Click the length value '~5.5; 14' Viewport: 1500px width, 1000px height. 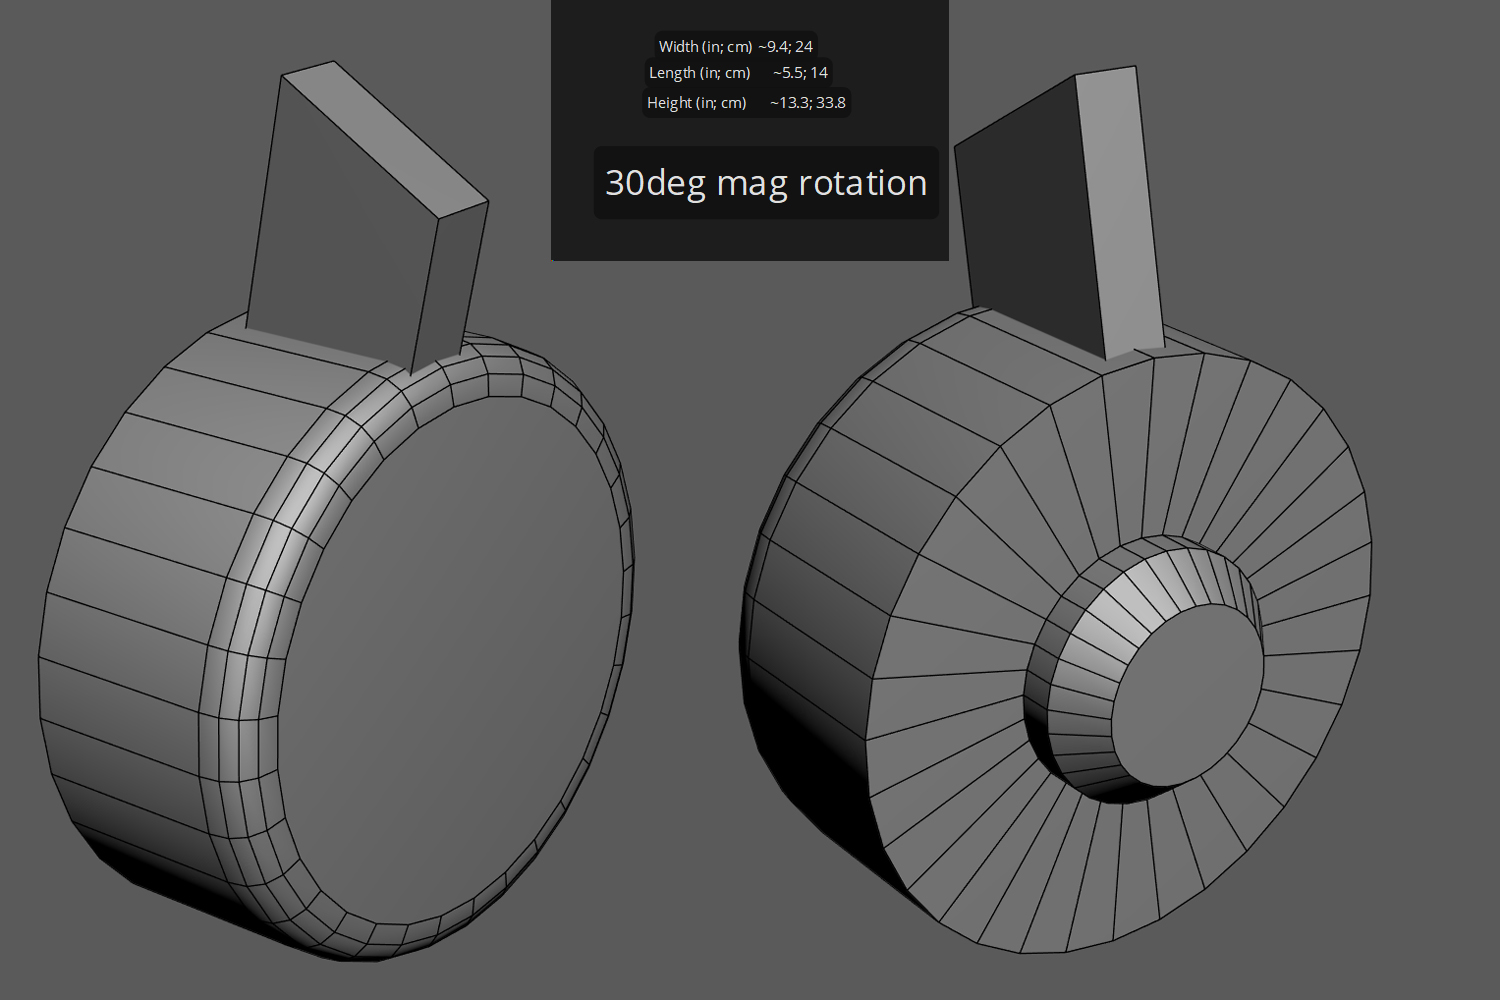pyautogui.click(x=800, y=72)
